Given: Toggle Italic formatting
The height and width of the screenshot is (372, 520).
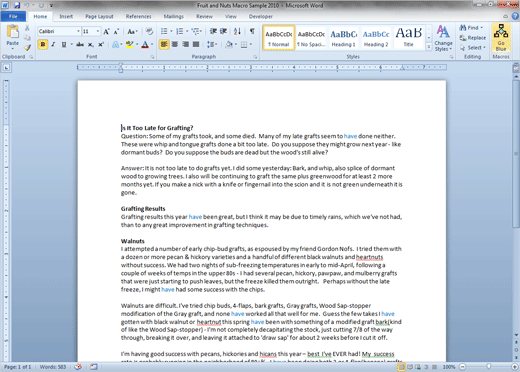Looking at the screenshot, I should coord(53,44).
